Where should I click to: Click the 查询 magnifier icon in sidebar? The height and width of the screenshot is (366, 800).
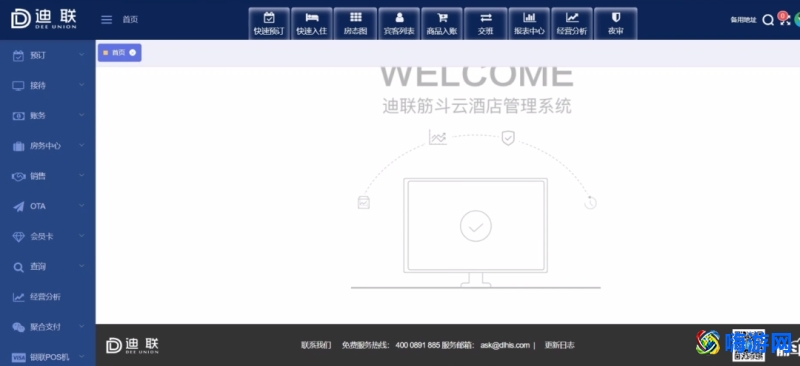(18, 267)
